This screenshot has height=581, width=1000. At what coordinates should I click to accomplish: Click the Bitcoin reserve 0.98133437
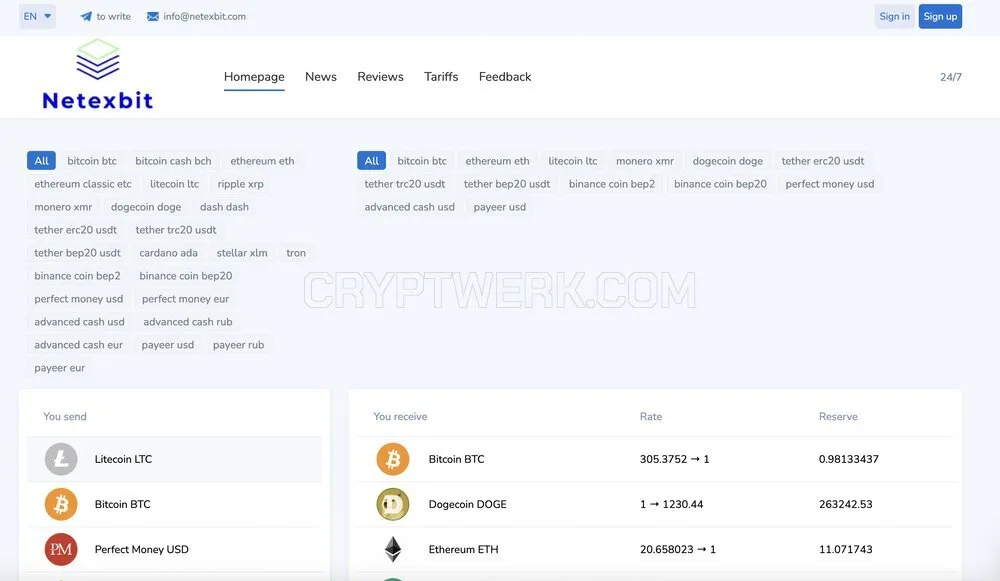tap(848, 459)
